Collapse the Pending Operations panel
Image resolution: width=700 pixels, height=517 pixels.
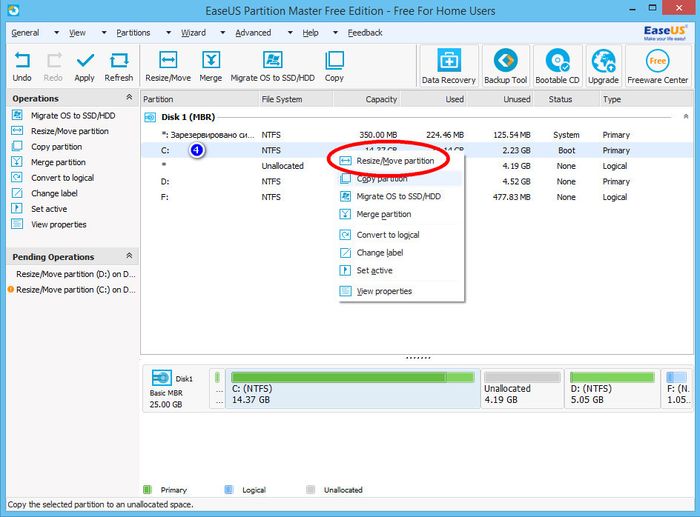click(x=129, y=256)
